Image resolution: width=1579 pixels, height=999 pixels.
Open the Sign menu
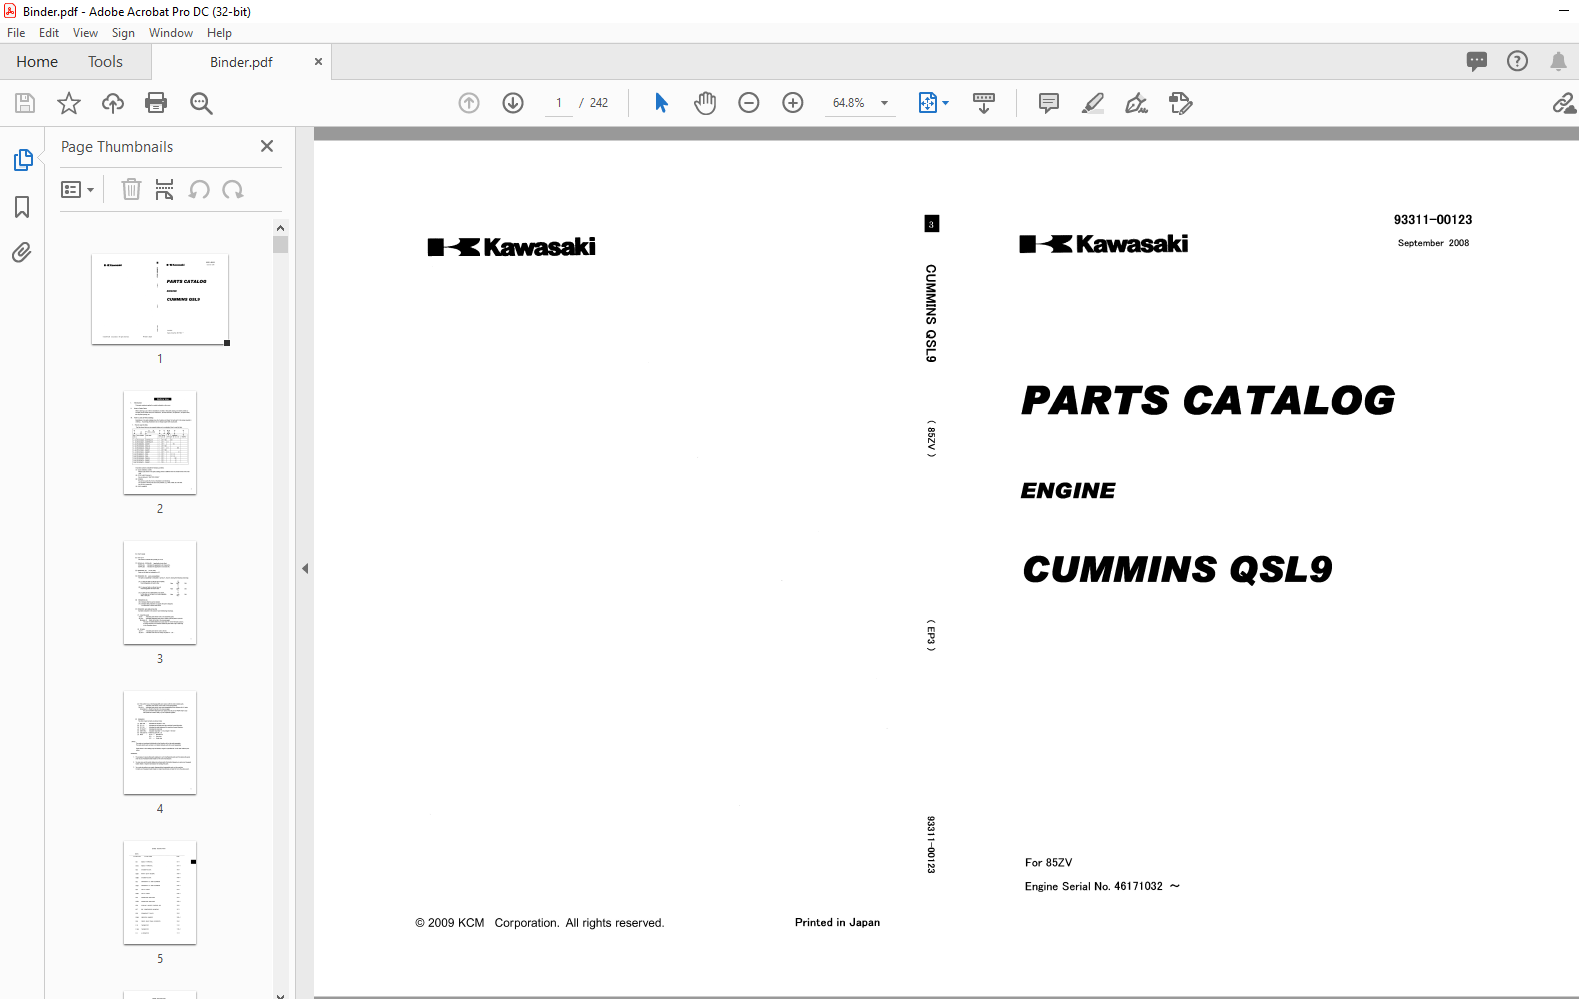pyautogui.click(x=123, y=33)
